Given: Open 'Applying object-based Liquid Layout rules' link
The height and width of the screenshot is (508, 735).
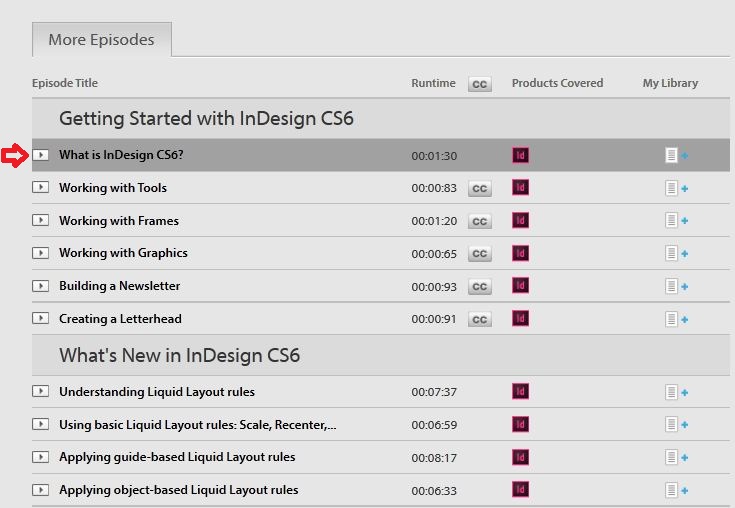Looking at the screenshot, I should pyautogui.click(x=179, y=490).
